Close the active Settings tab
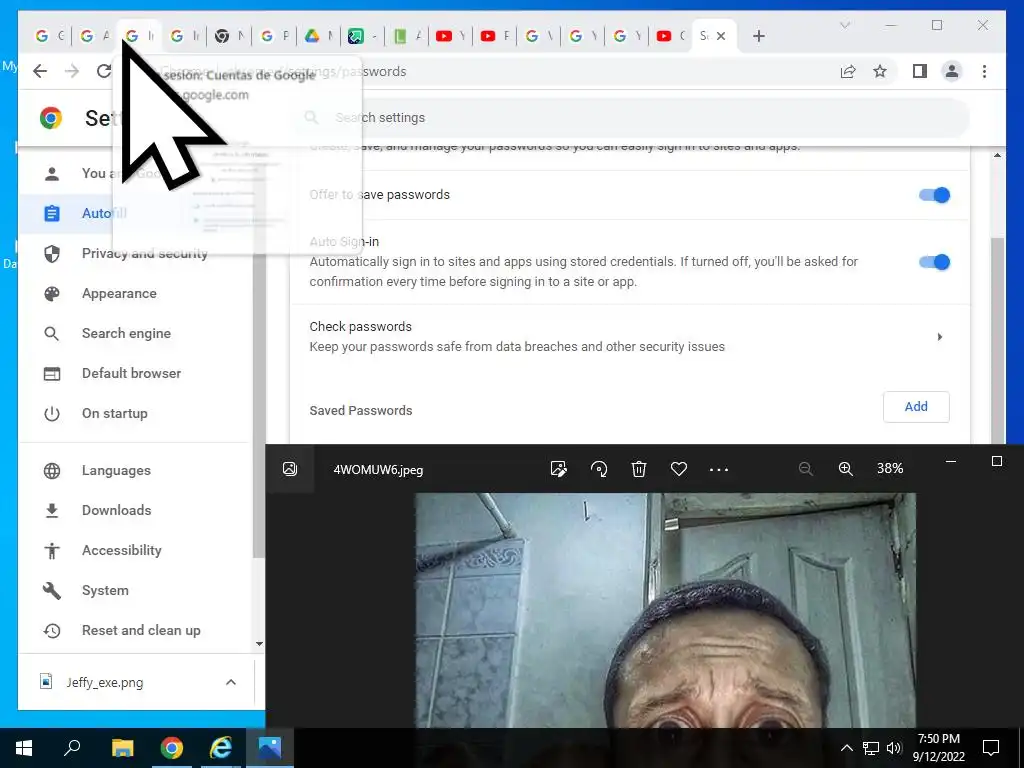 coord(721,36)
